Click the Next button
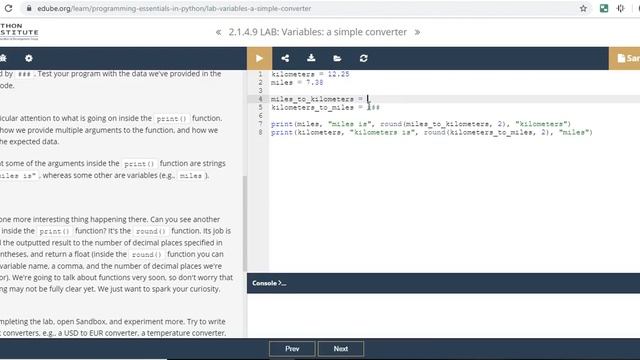Screen dimensions: 640x360 pyautogui.click(x=341, y=349)
